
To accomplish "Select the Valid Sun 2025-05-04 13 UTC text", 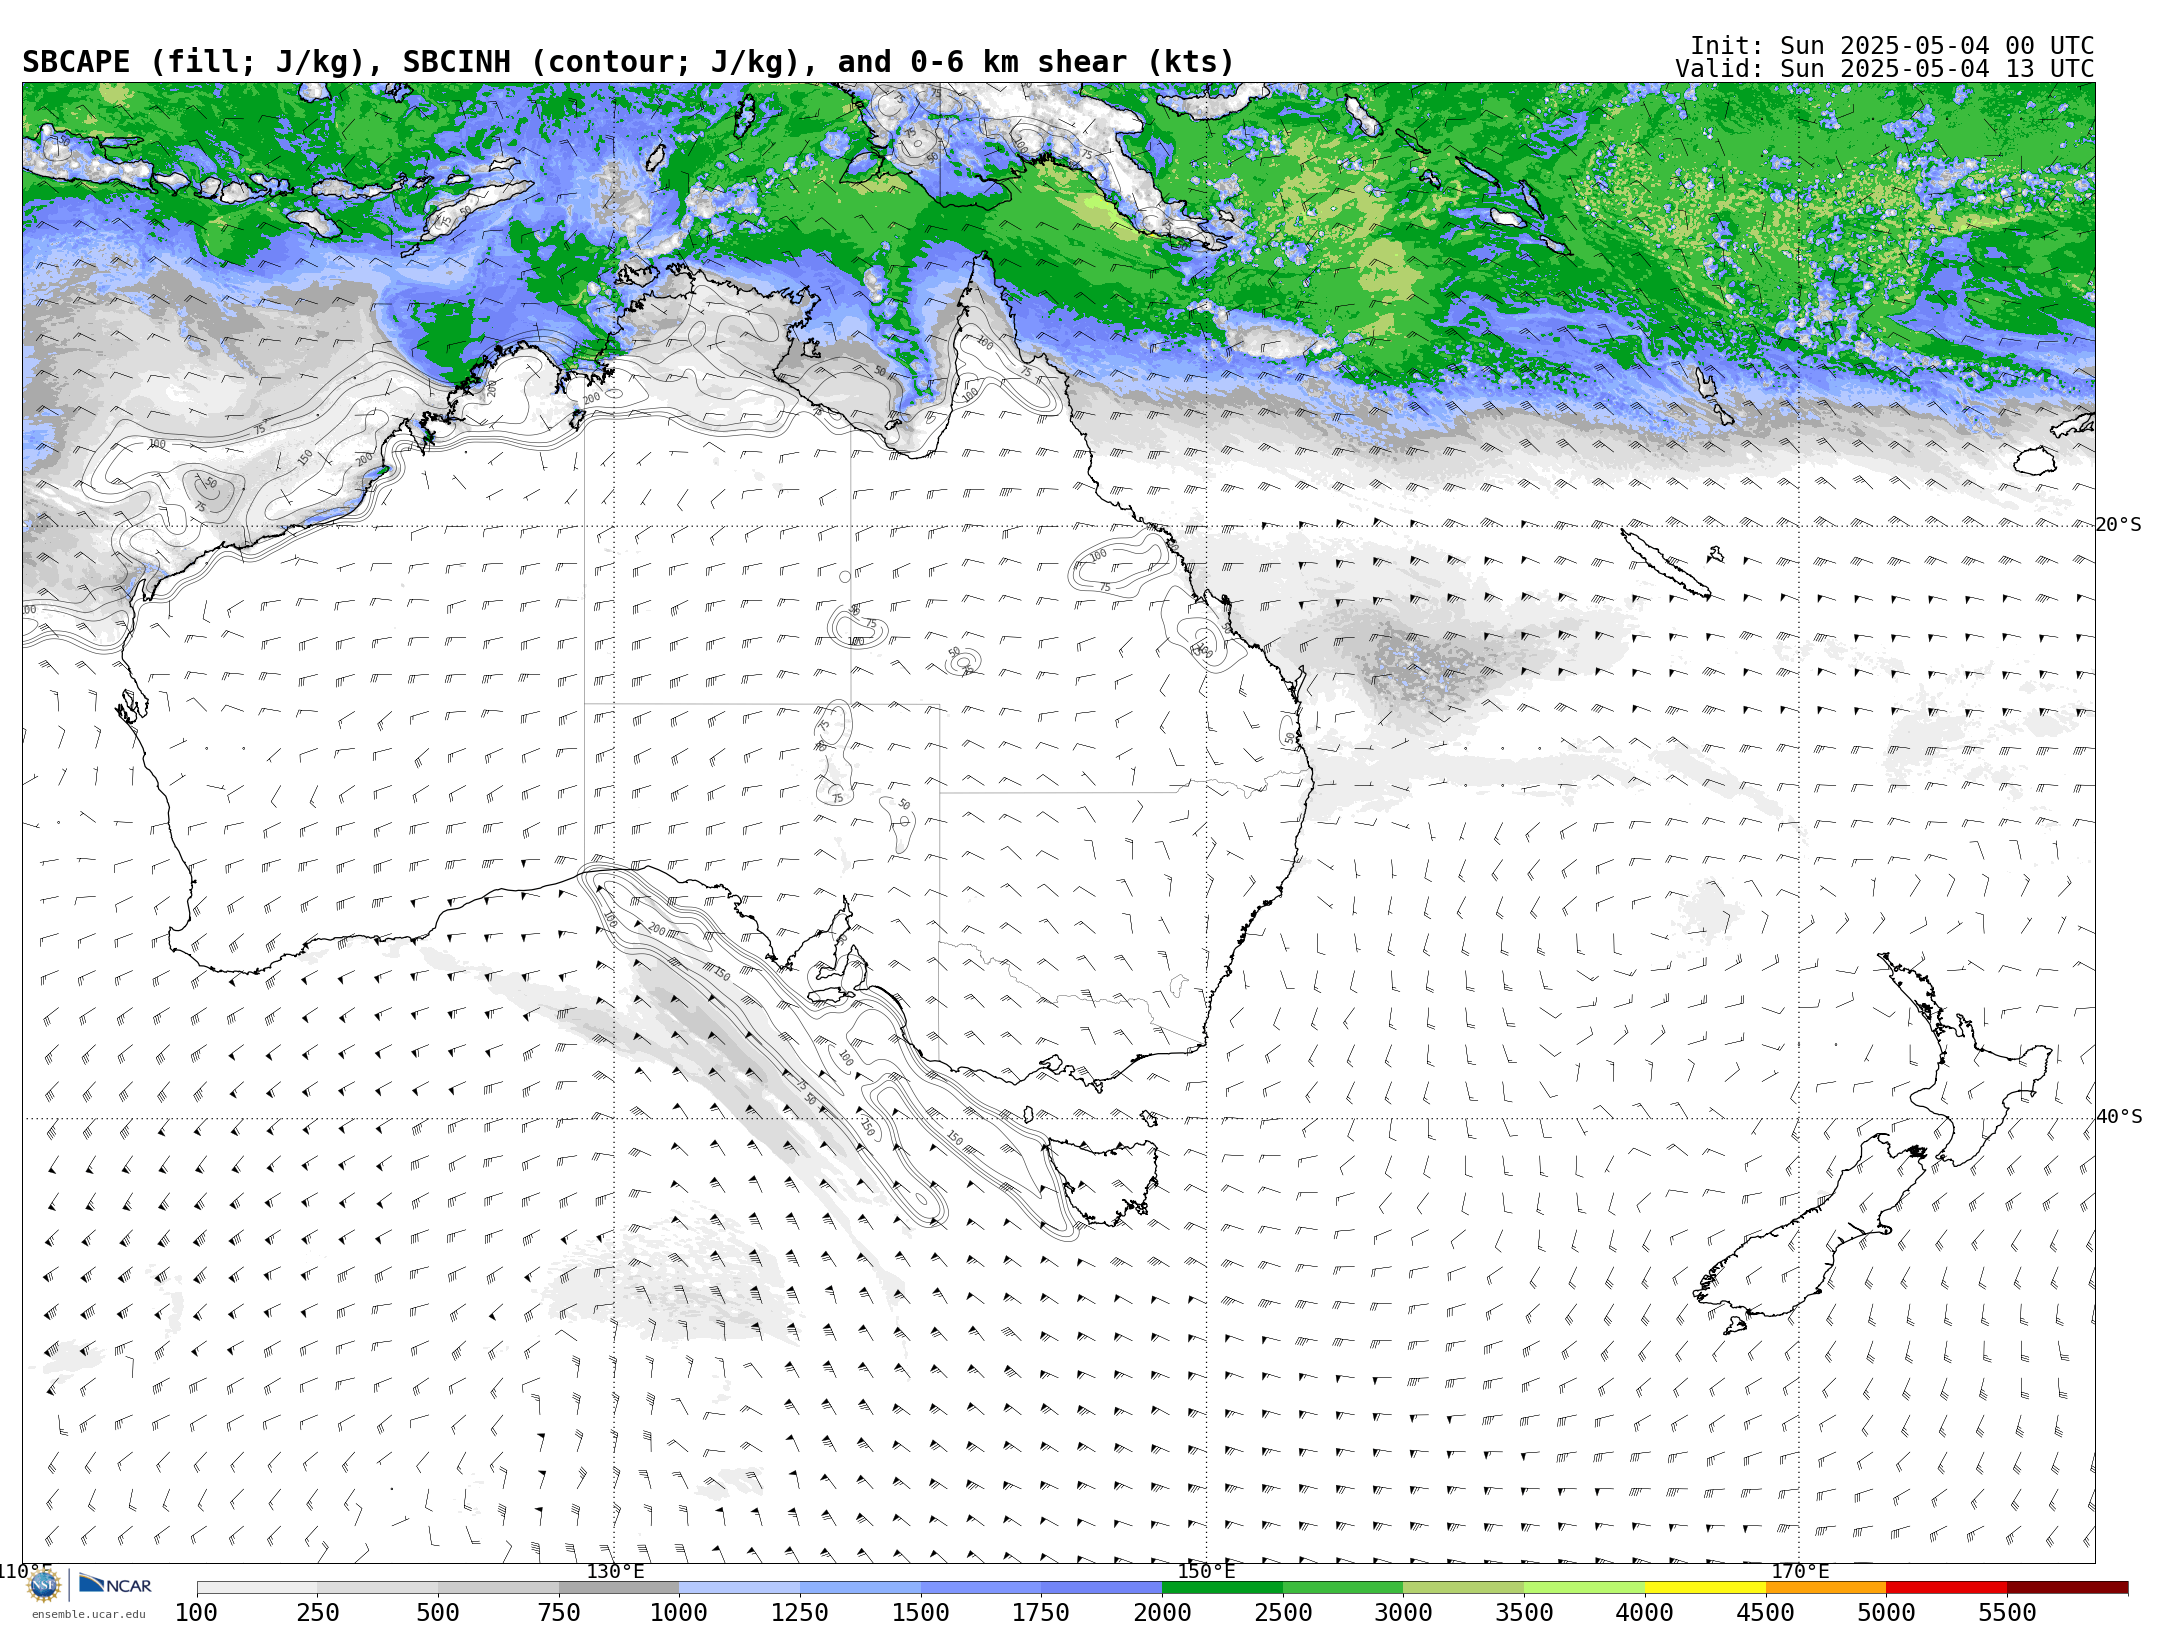I will coord(1885,69).
